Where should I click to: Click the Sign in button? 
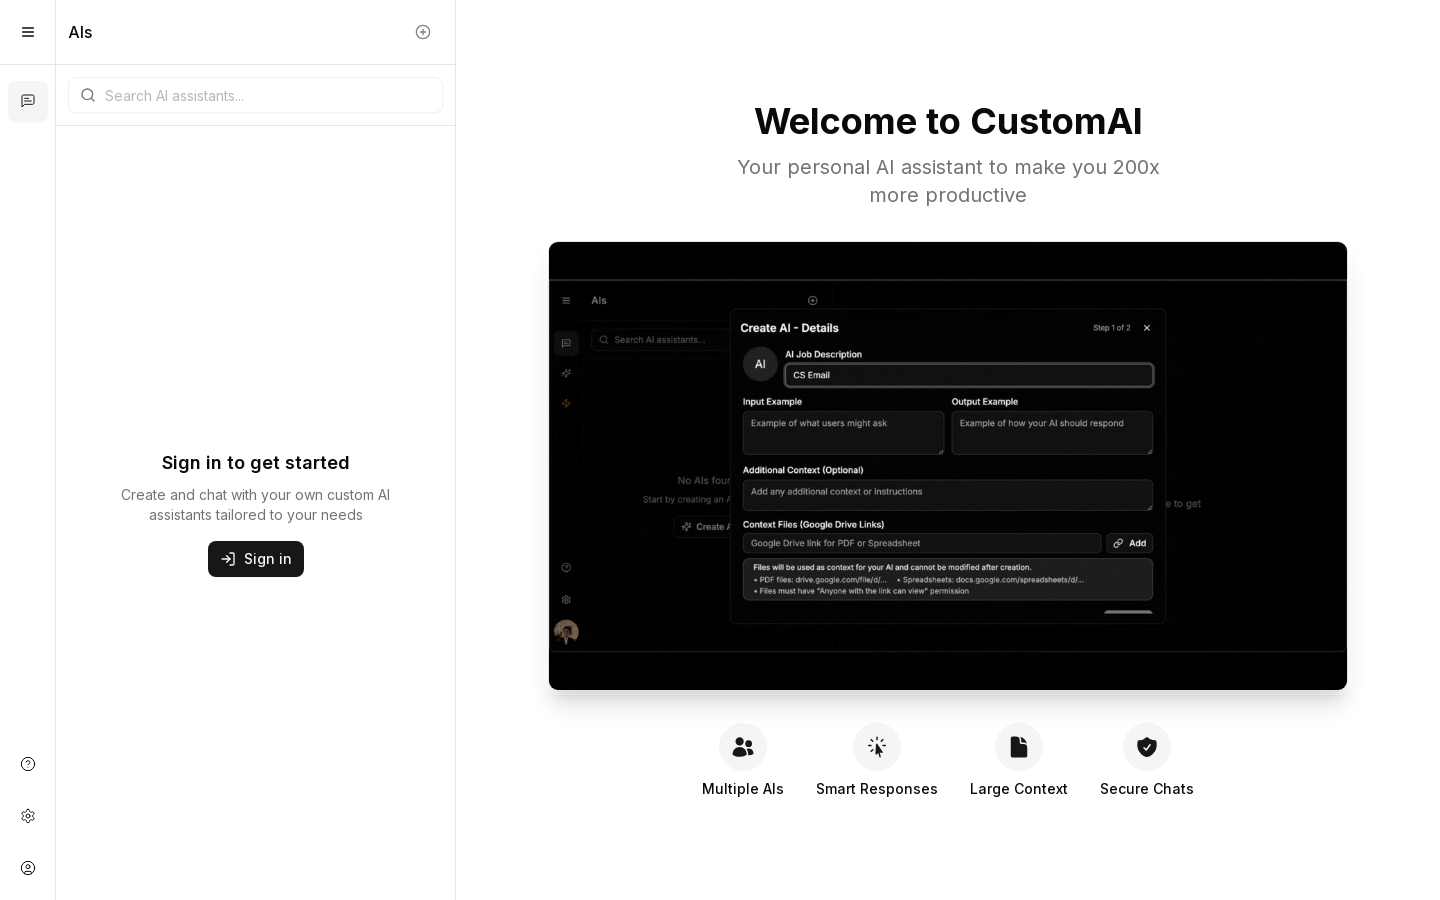(256, 559)
